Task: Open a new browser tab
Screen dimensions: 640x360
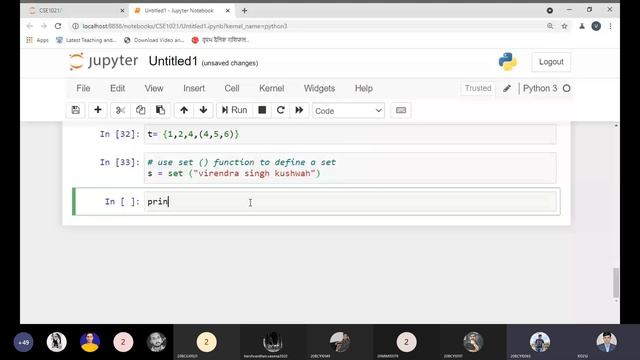Action: (x=244, y=11)
